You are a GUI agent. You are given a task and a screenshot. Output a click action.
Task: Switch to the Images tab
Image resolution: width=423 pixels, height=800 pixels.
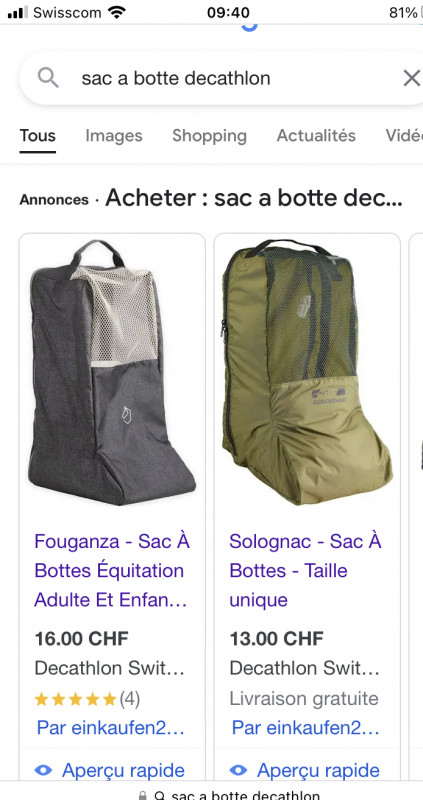coord(114,136)
